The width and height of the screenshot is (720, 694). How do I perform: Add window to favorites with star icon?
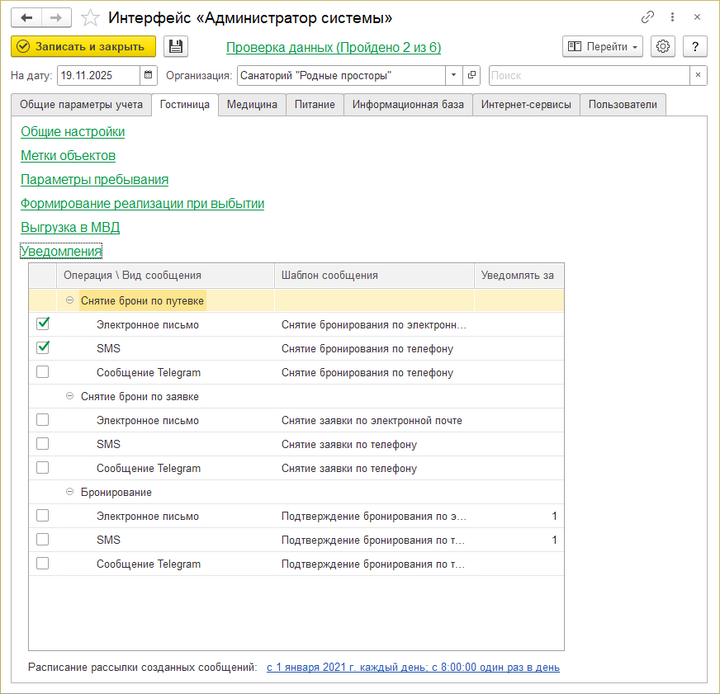pos(90,18)
